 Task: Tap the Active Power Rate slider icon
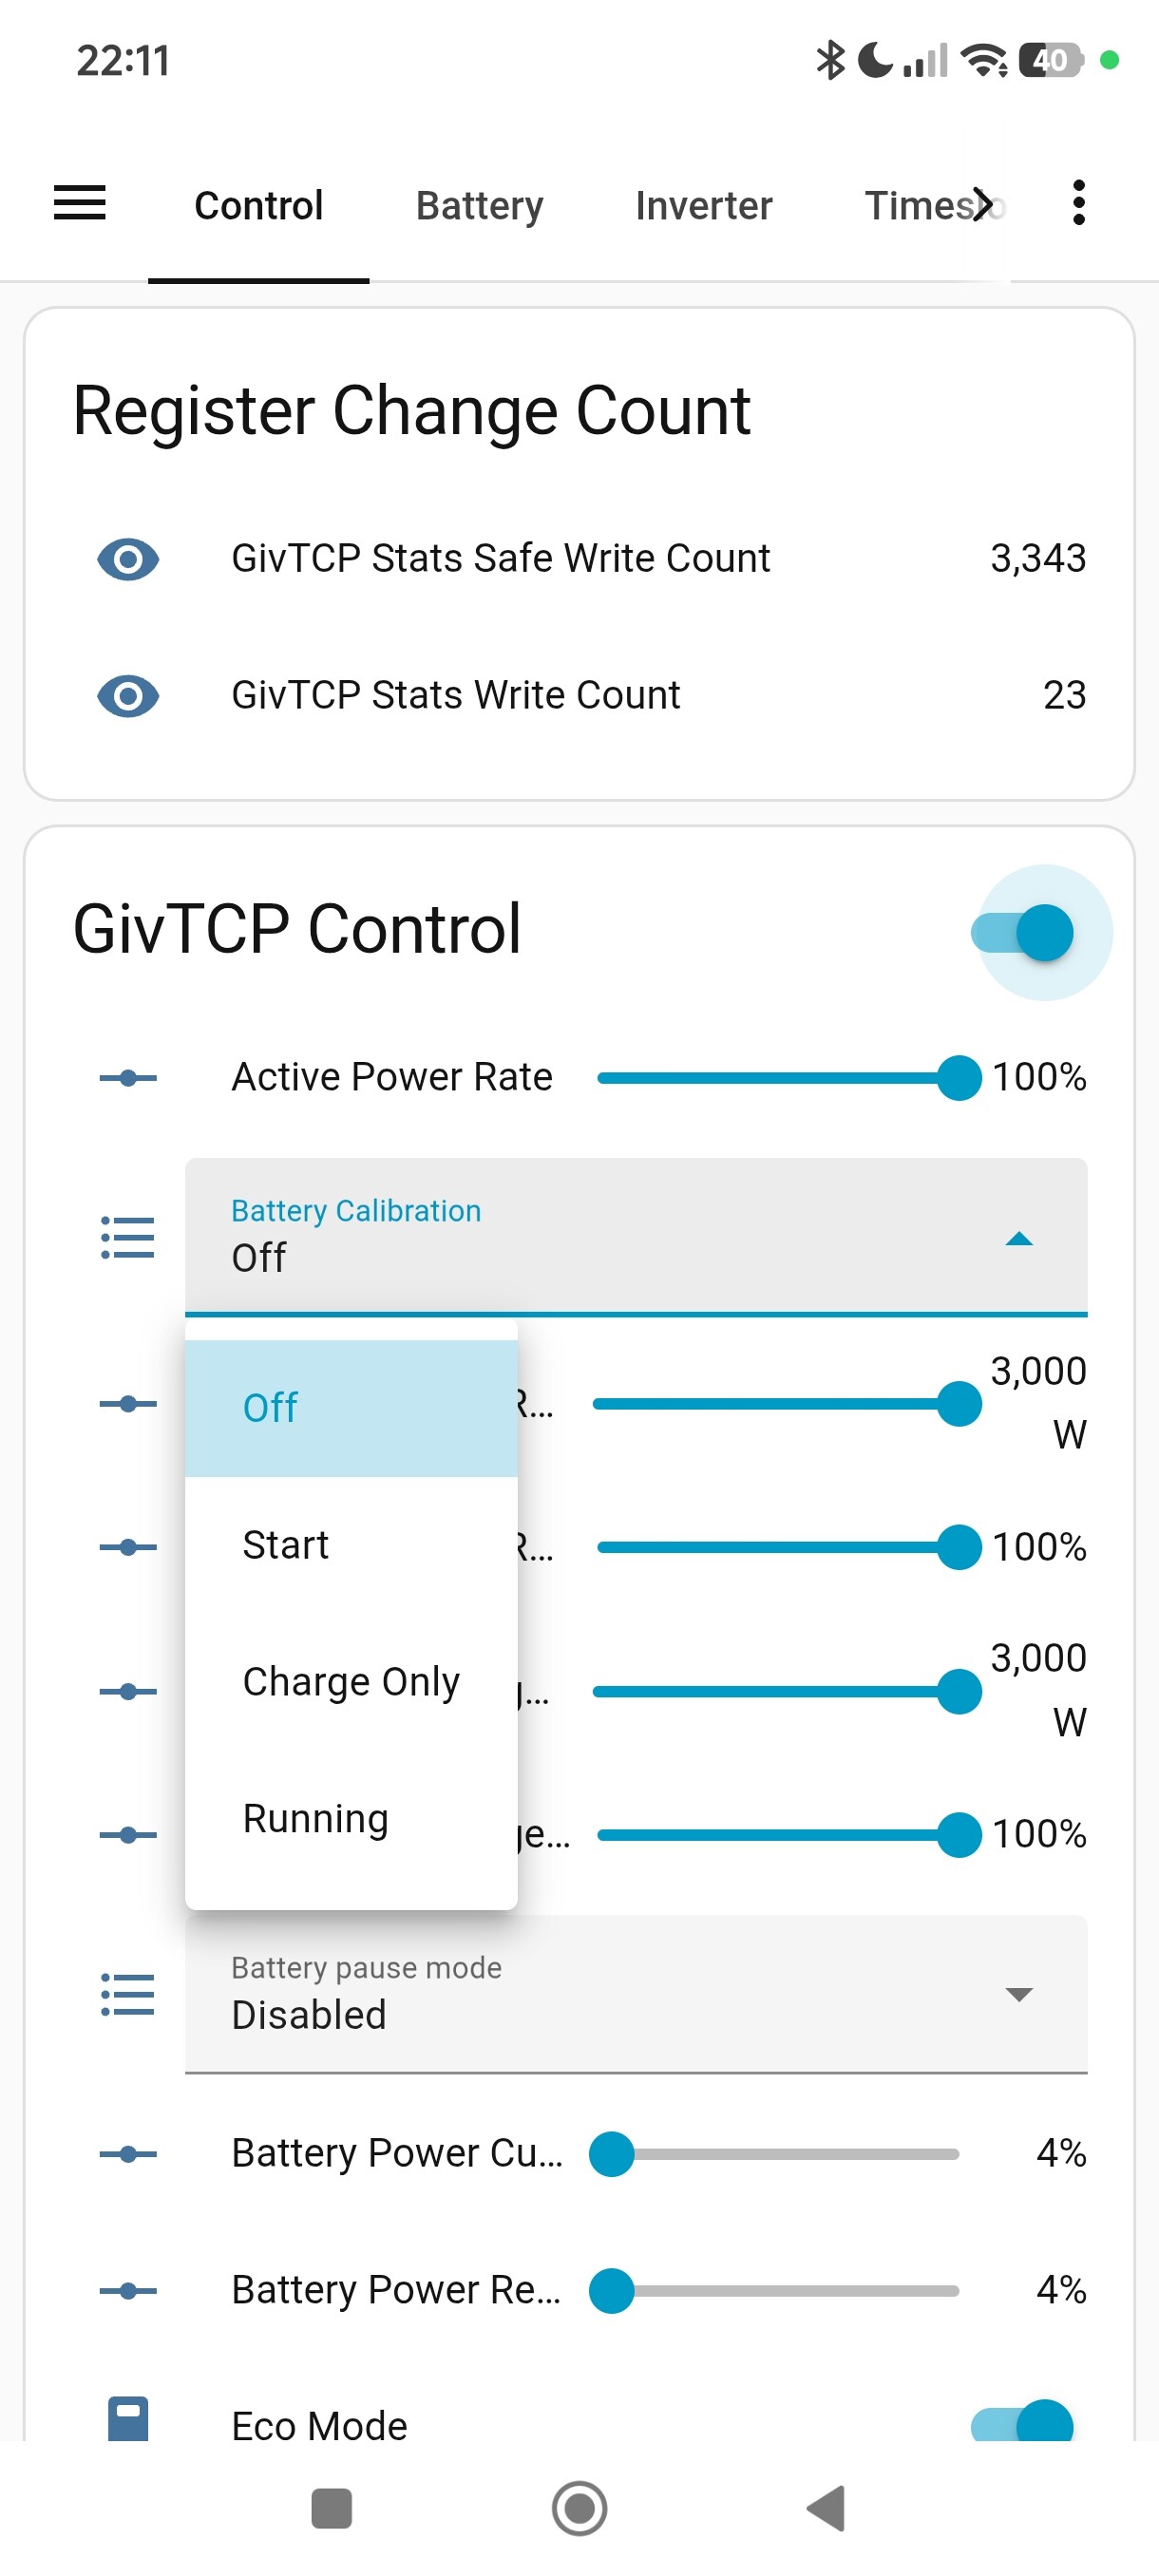(128, 1078)
